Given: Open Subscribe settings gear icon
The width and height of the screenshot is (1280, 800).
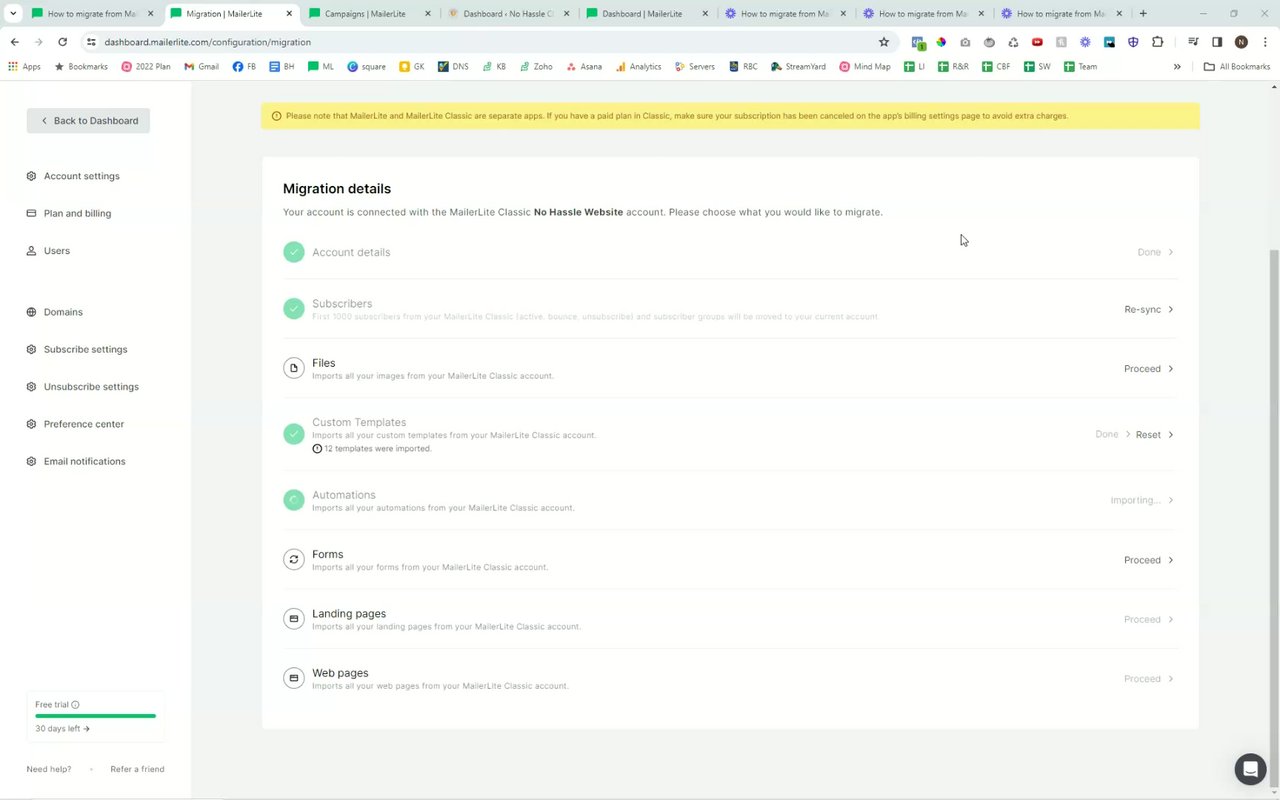Looking at the screenshot, I should 32,349.
